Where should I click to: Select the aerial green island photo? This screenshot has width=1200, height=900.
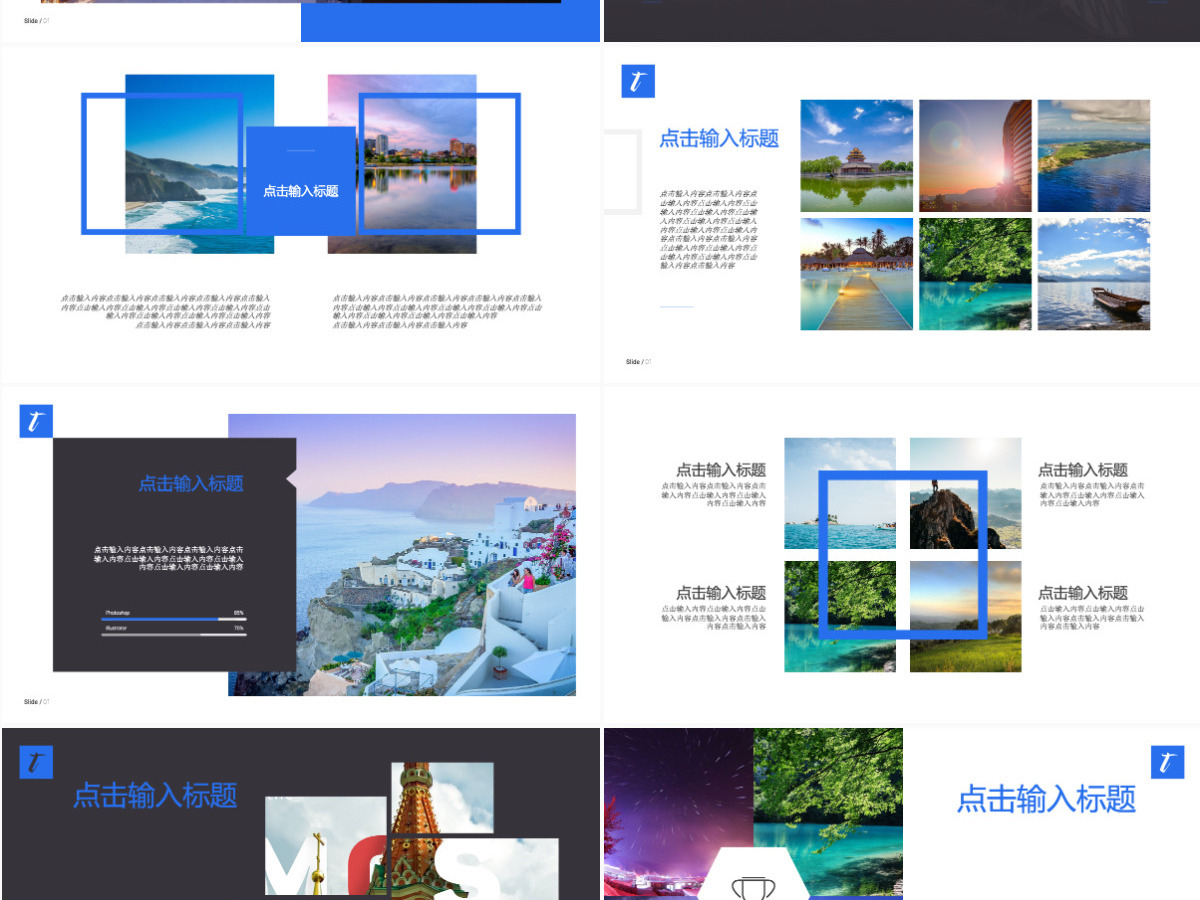point(1094,156)
